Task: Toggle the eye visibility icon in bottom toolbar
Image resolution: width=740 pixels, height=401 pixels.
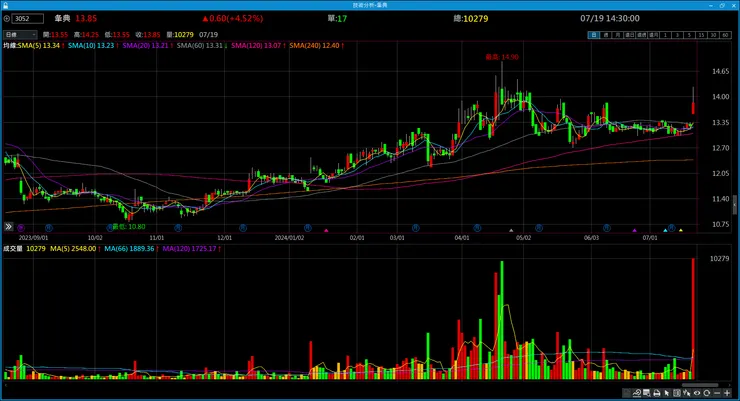Action: [x=697, y=393]
